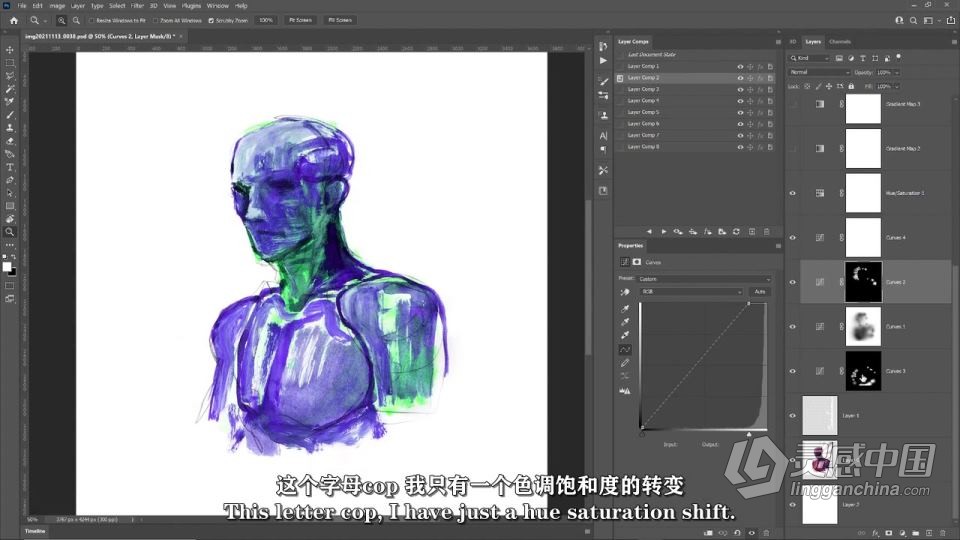Hide the Curves 1 layer
Screen dimensions: 960x540
point(792,326)
